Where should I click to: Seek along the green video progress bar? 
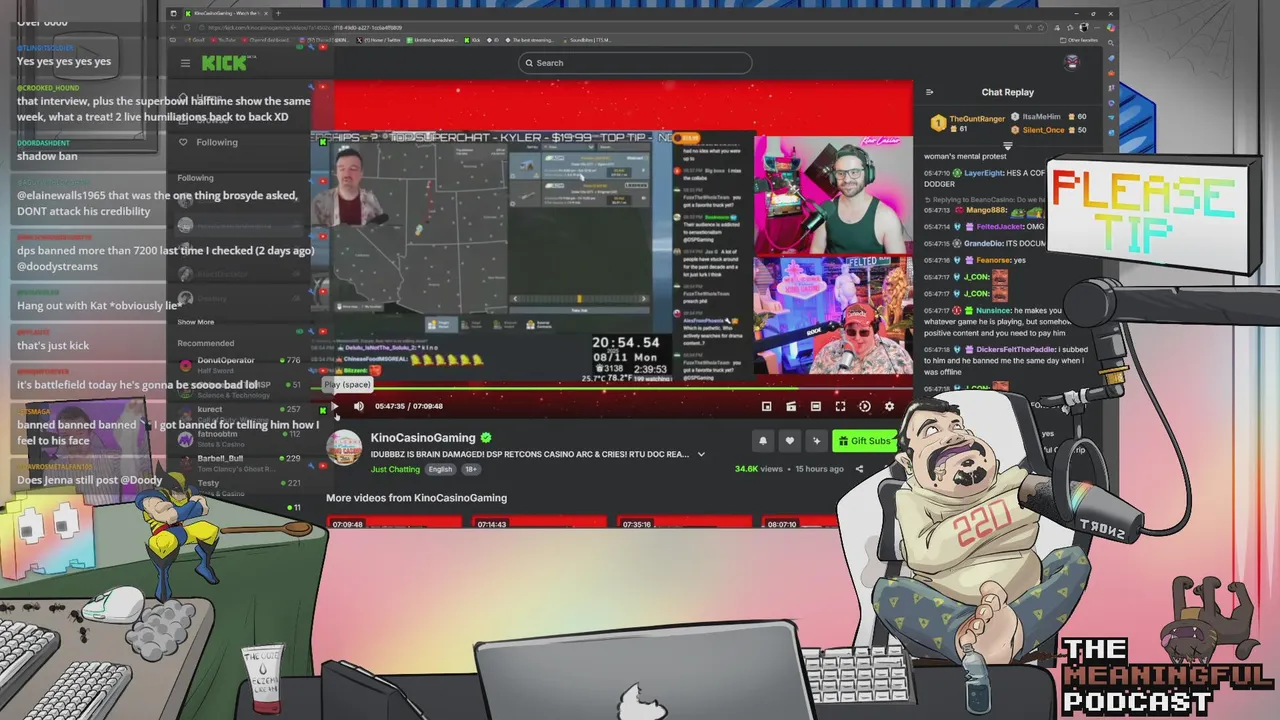(x=613, y=389)
